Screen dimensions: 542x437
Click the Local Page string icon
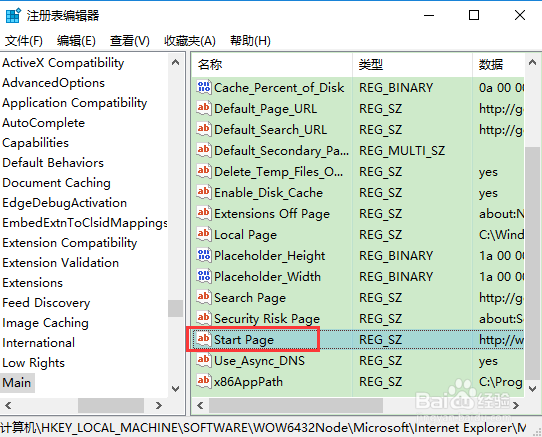(204, 234)
